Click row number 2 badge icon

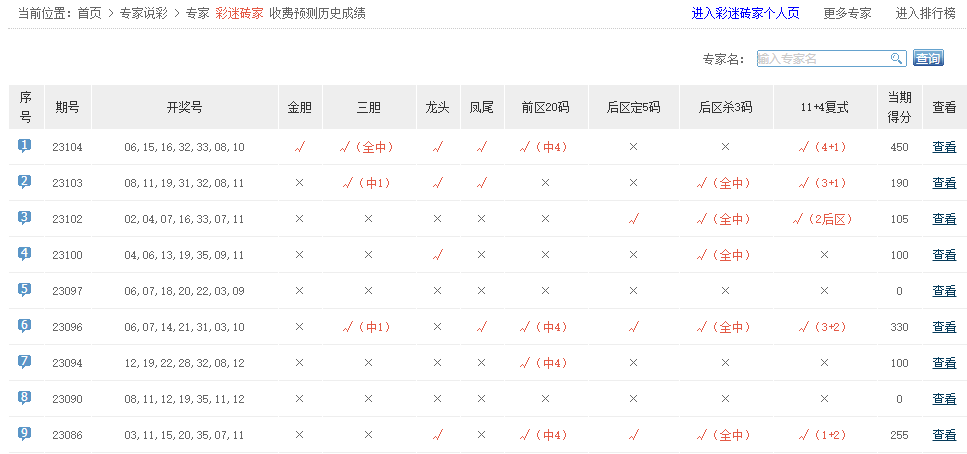coord(25,182)
